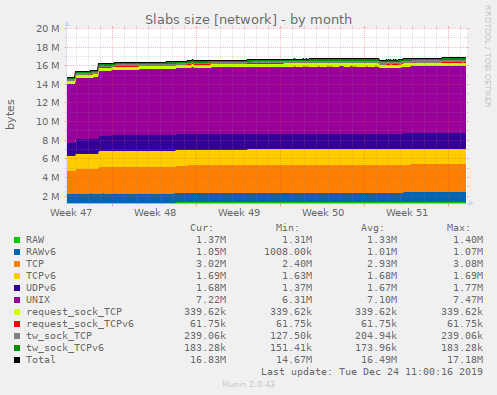Click the '8 M' y-axis label
This screenshot has width=497, height=395.
[51, 140]
